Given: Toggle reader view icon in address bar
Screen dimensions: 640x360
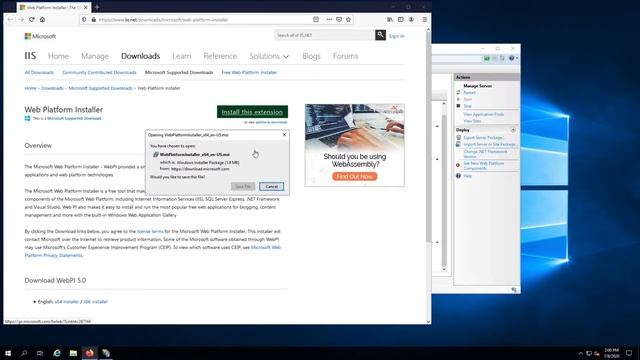Looking at the screenshot, I should [316, 19].
